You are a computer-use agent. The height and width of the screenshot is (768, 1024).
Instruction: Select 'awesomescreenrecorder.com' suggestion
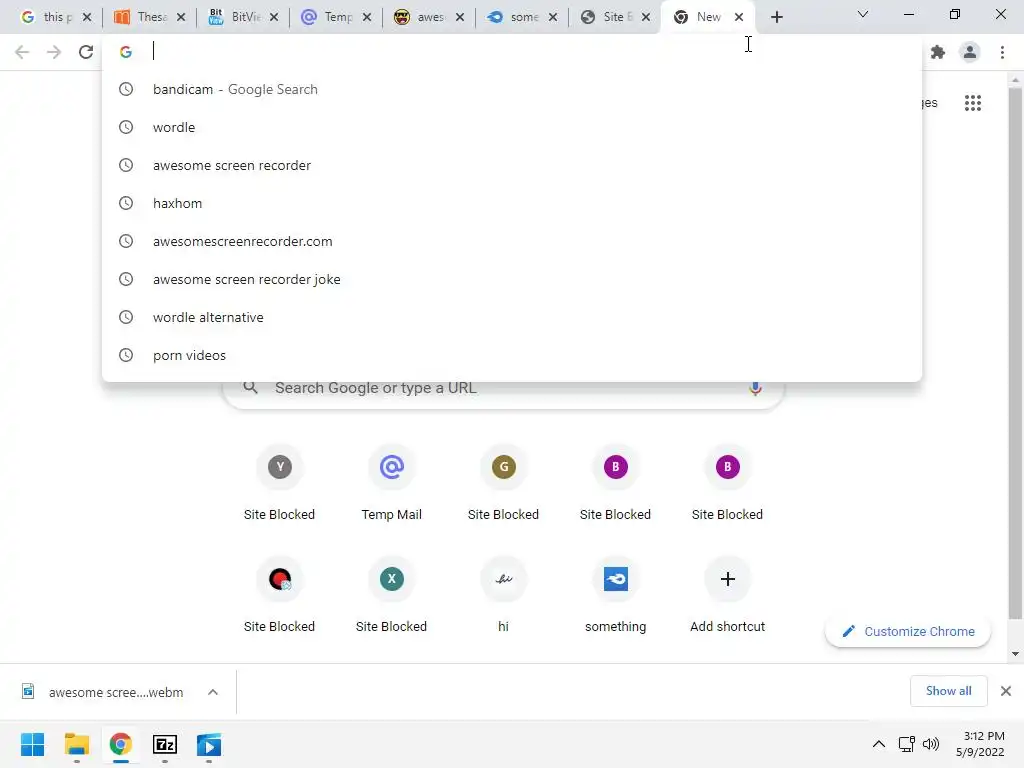512,241
